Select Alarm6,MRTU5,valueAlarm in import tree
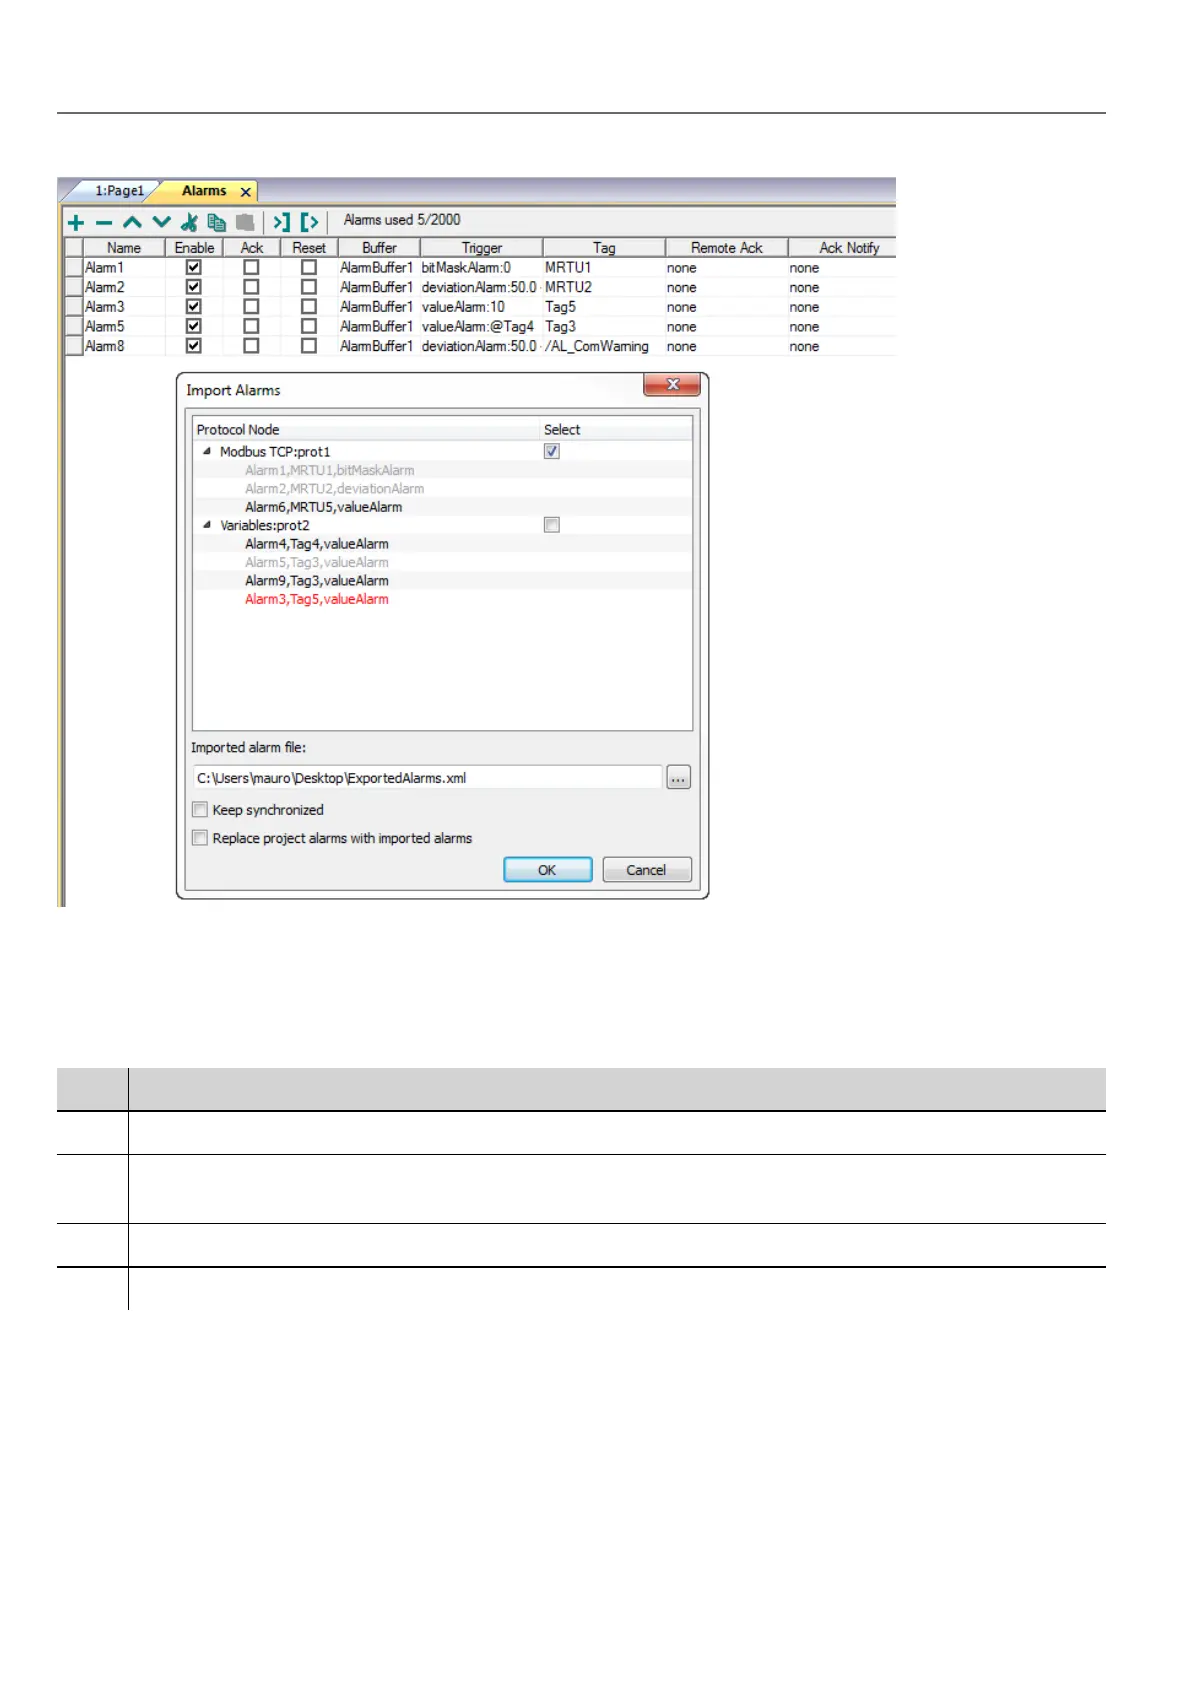This screenshot has height=1684, width=1191. 323,507
